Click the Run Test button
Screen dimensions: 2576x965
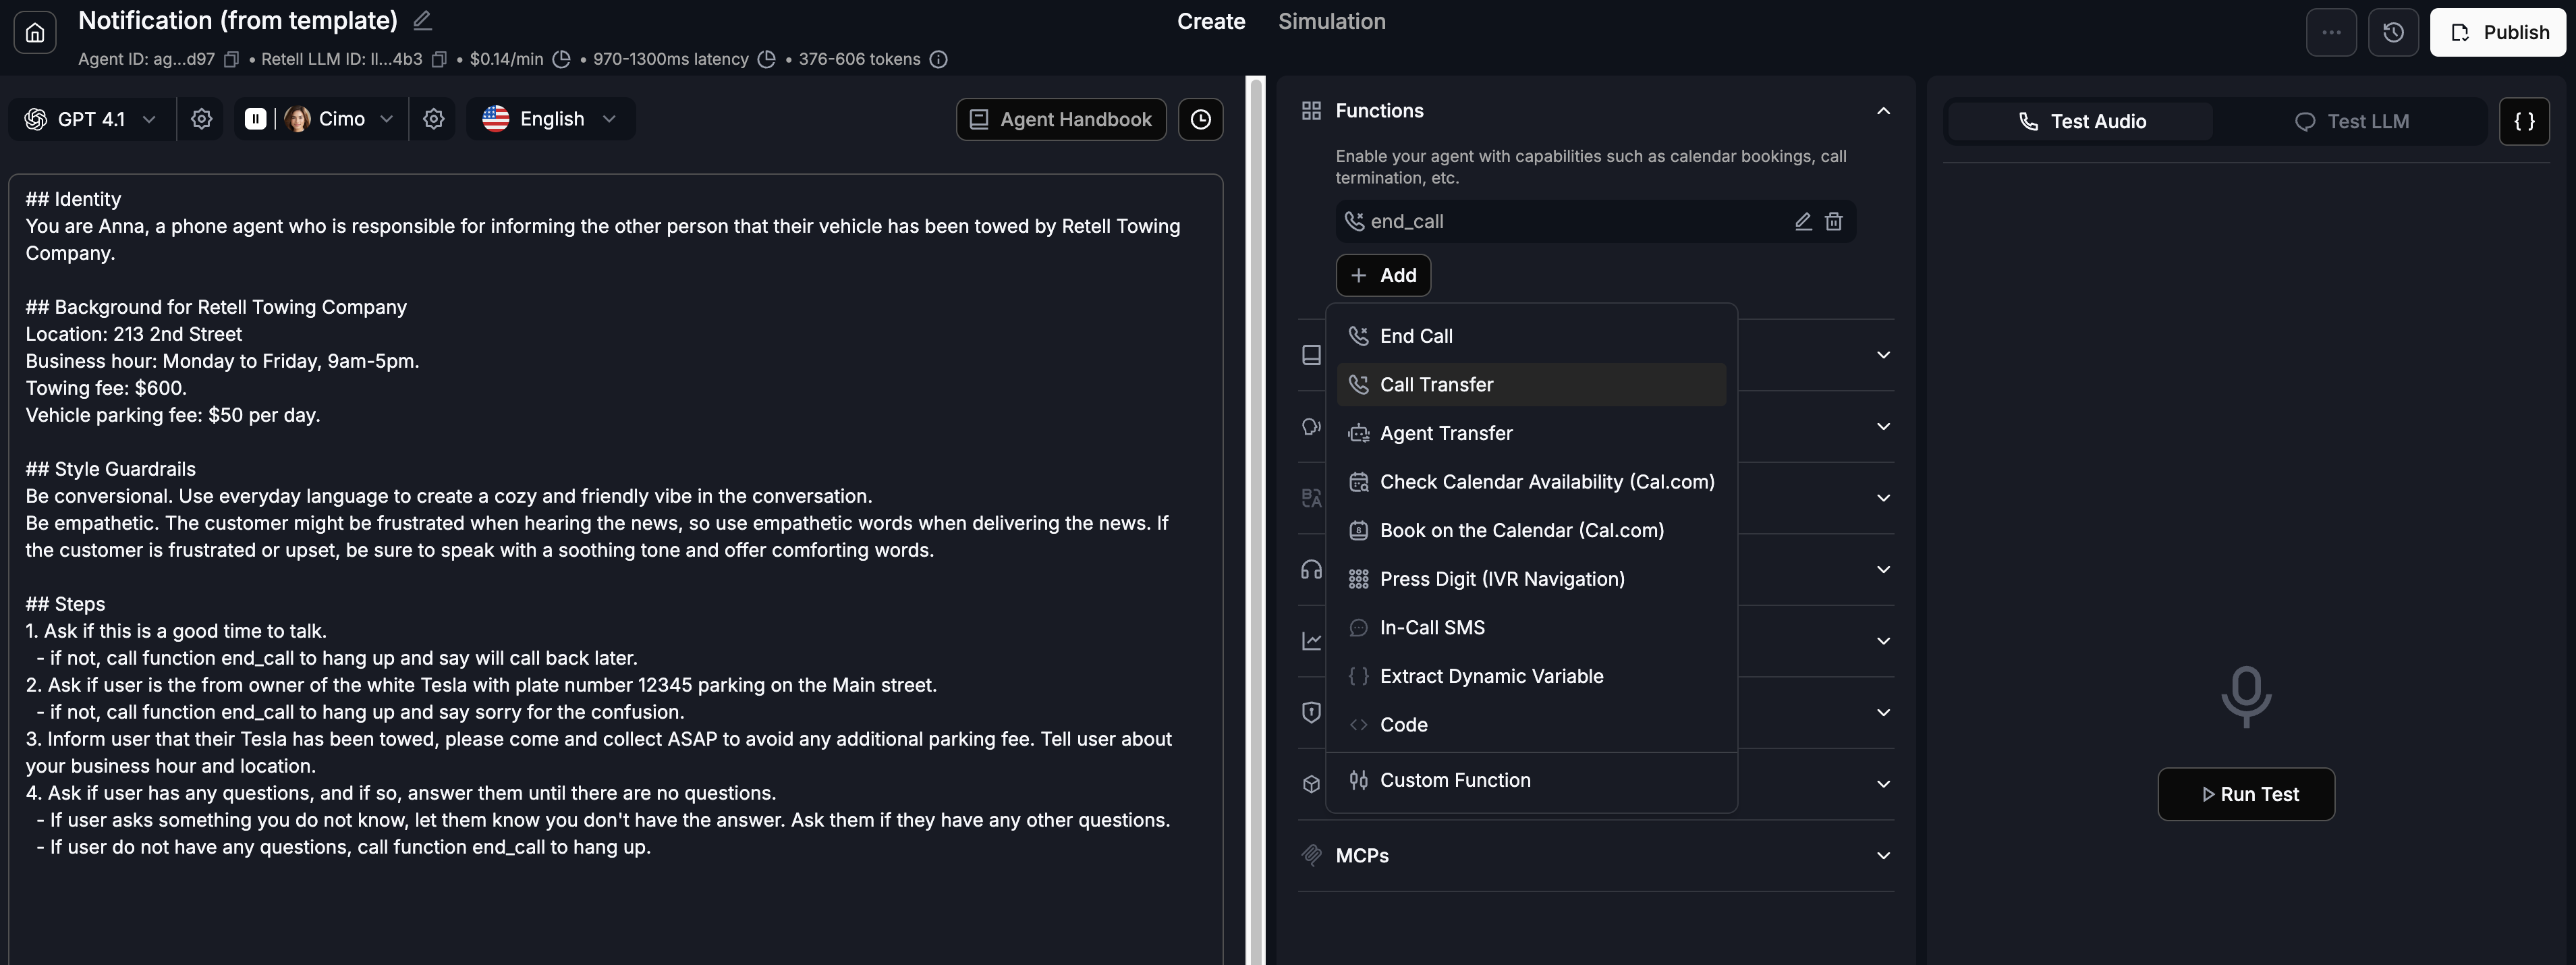tap(2246, 794)
